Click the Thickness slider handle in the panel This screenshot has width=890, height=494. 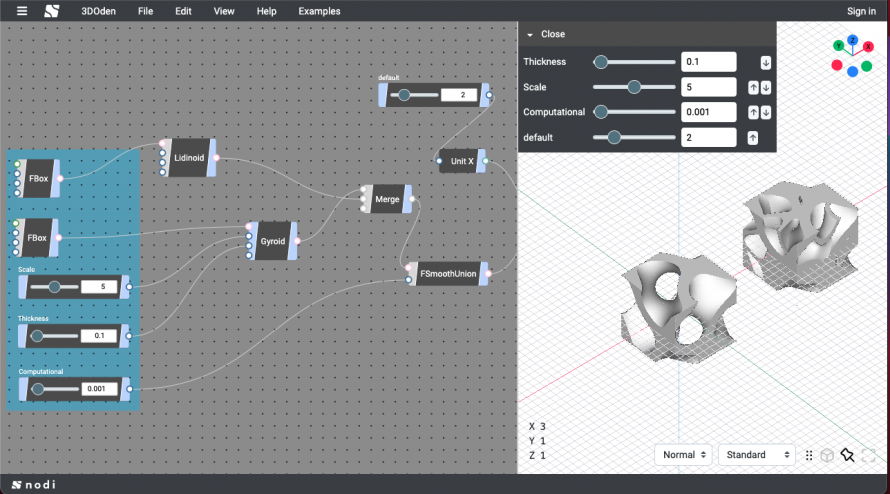point(601,62)
